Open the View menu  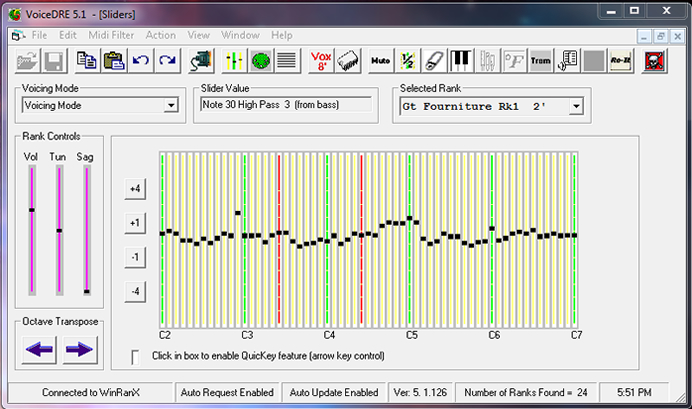[x=199, y=35]
